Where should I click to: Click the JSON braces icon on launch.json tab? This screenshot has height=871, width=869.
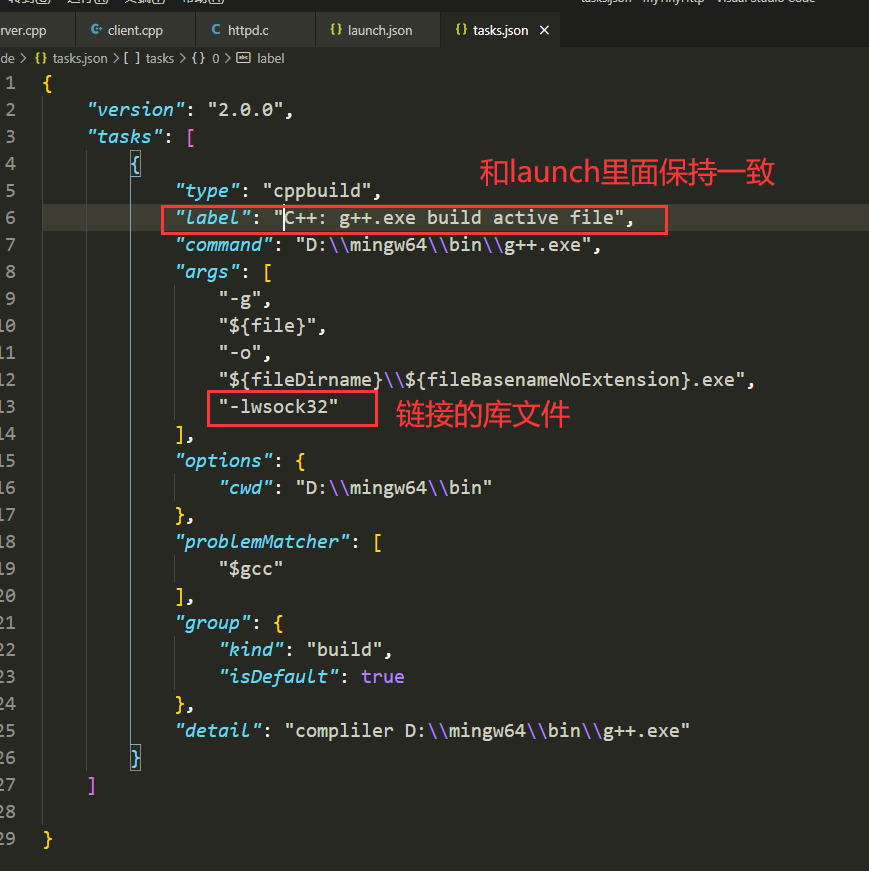click(336, 29)
